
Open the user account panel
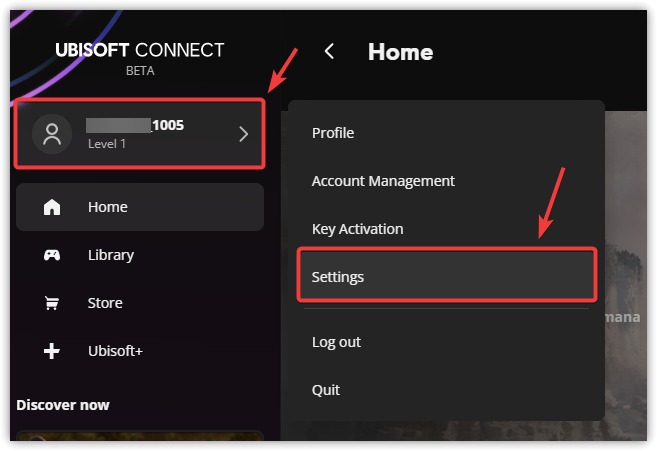[x=140, y=134]
